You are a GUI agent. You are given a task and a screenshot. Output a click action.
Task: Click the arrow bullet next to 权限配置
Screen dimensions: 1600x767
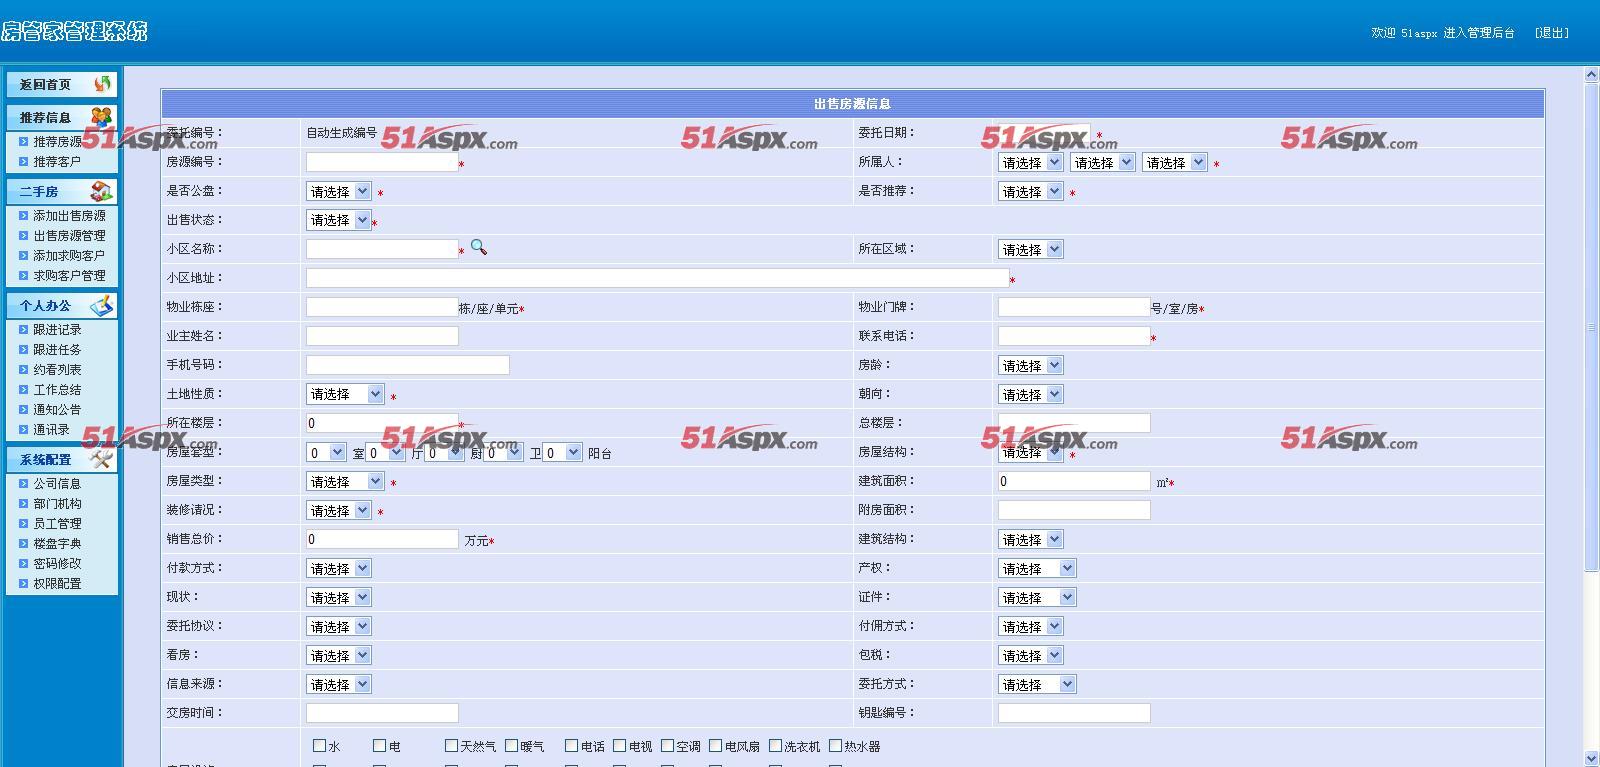tap(24, 583)
